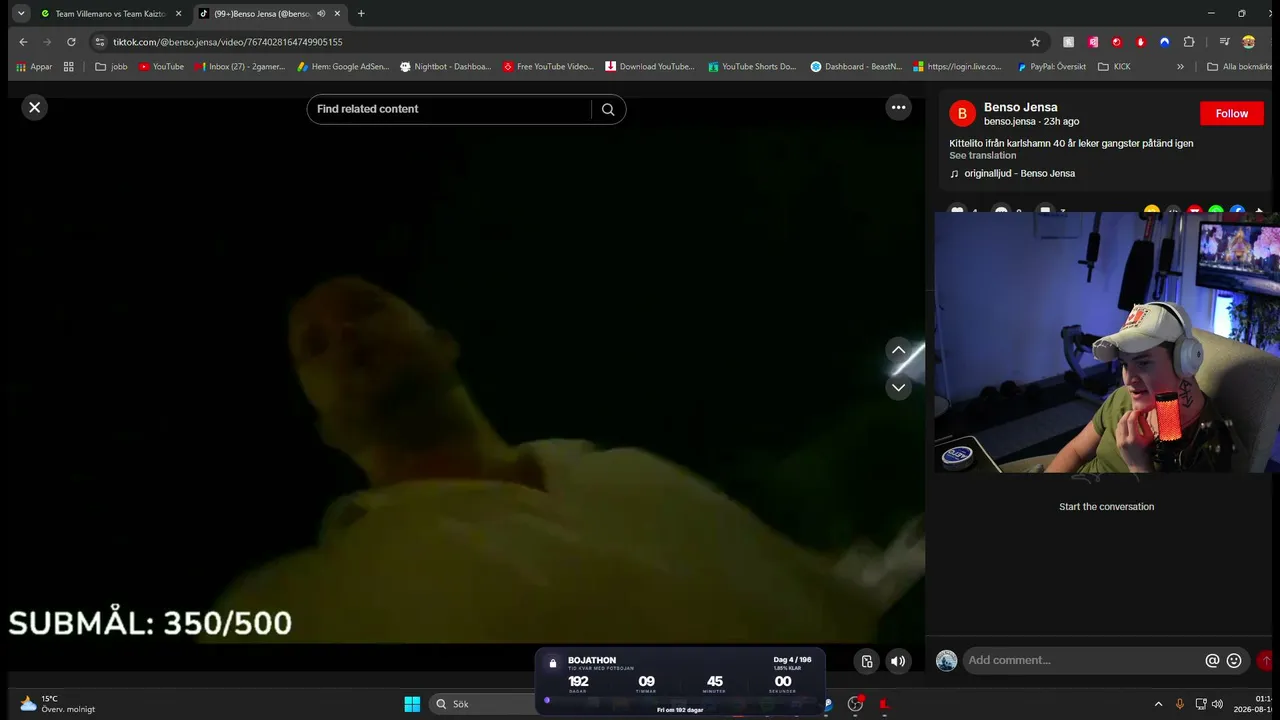Go back with the browser back arrow
Screen dimensions: 1280x720
(x=23, y=42)
